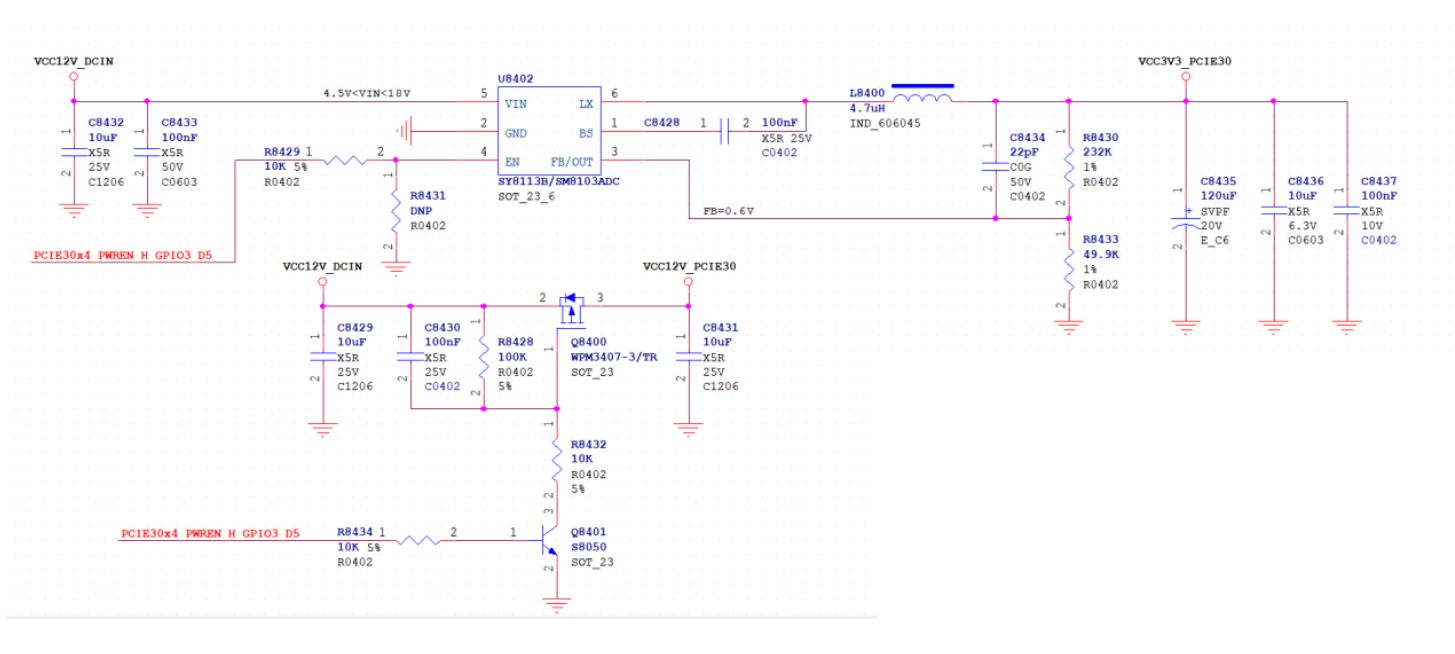Image resolution: width=1455 pixels, height=654 pixels.
Task: Click the R8428 100K resistor symbol
Action: click(x=483, y=356)
